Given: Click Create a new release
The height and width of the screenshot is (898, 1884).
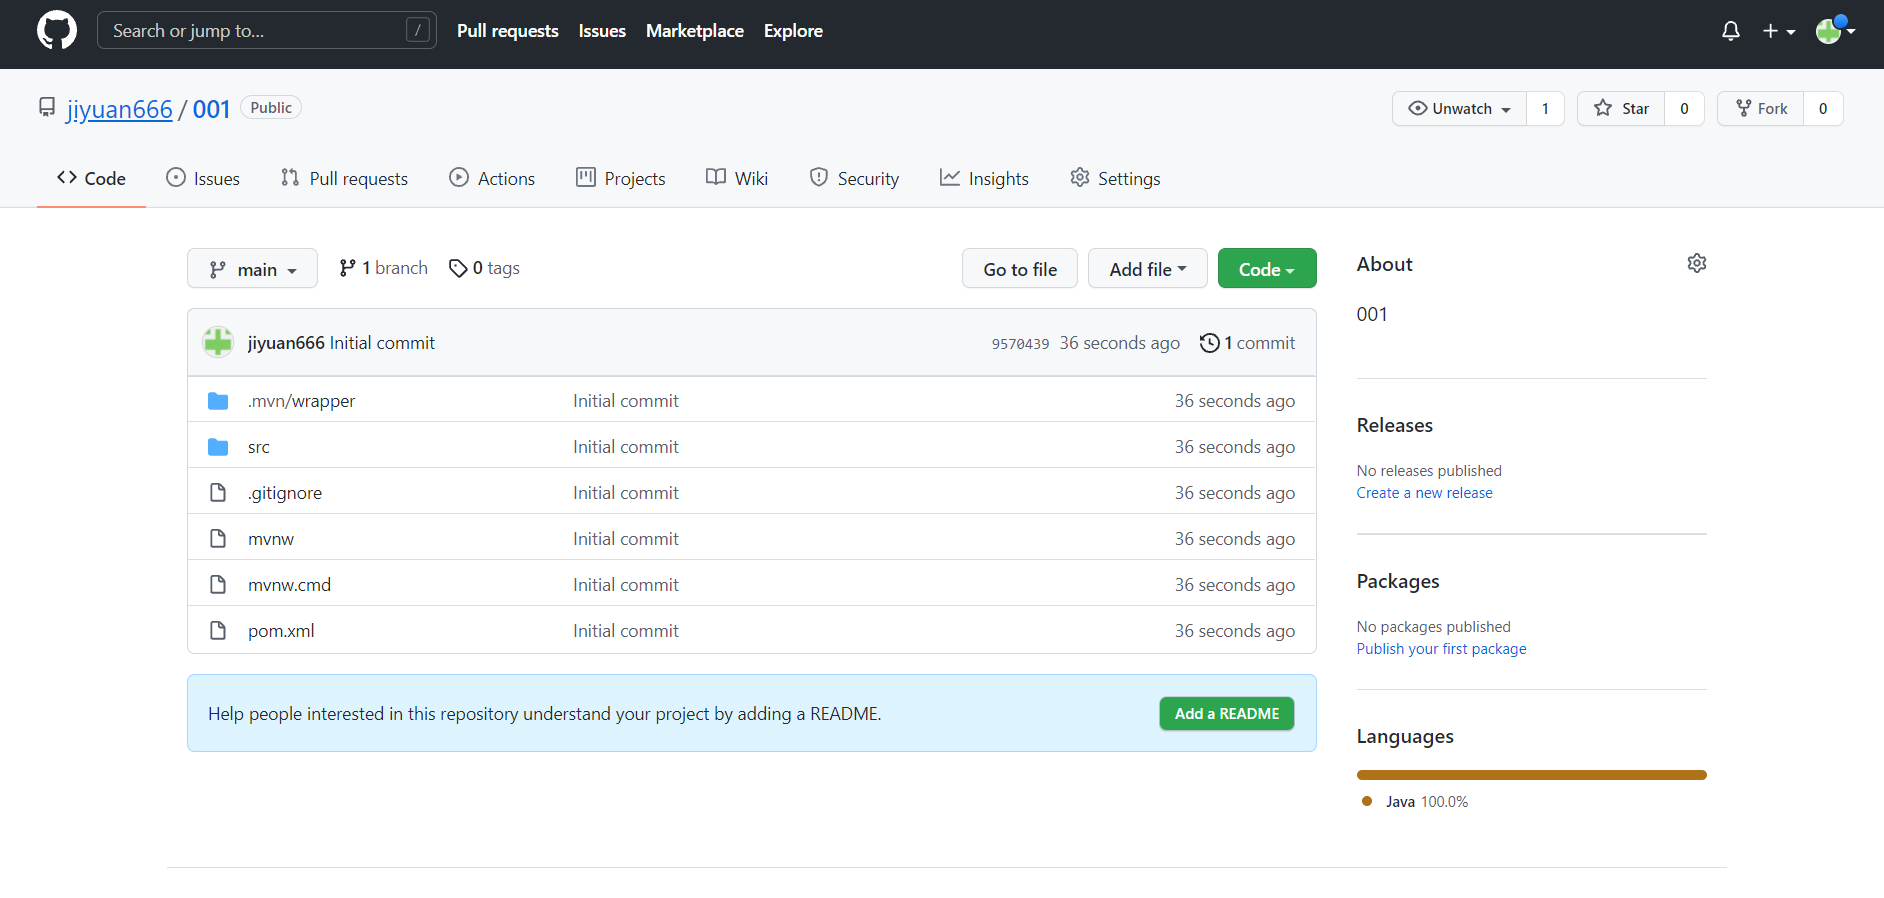Looking at the screenshot, I should (x=1424, y=493).
